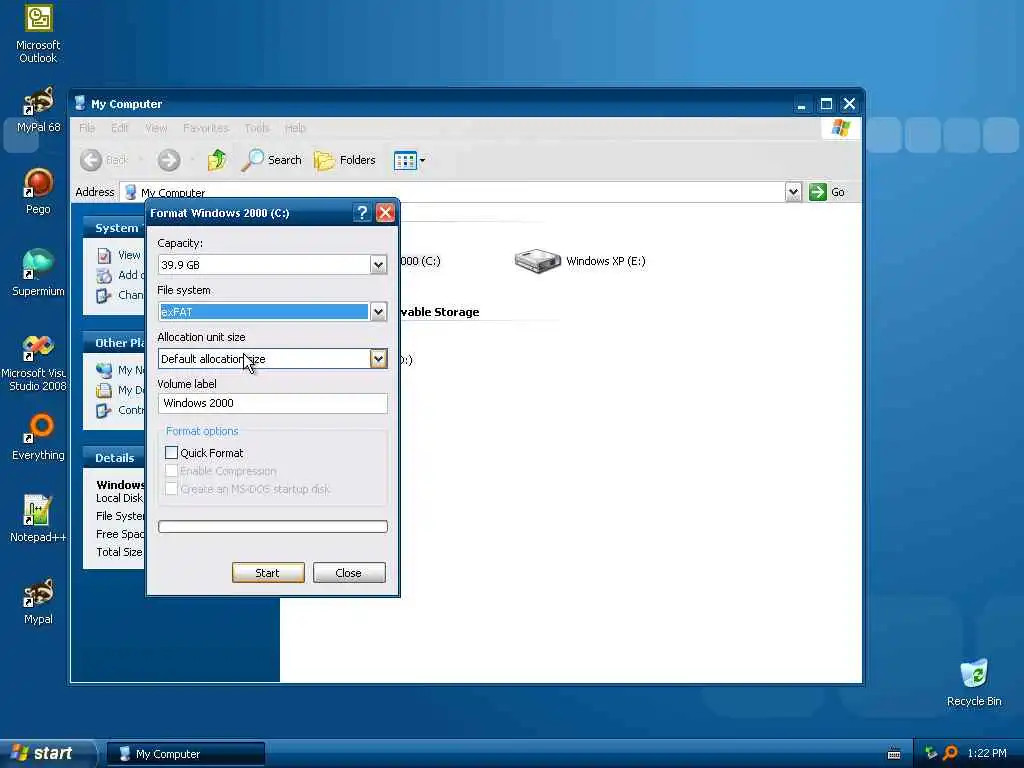Click the Windows flag logo in My Computer
Screen dimensions: 1024x768
point(841,127)
